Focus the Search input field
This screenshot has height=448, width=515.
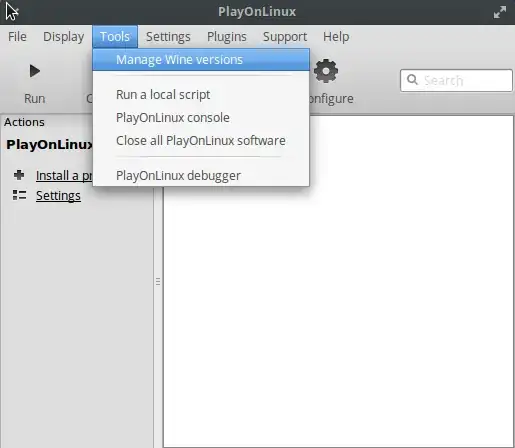point(456,80)
